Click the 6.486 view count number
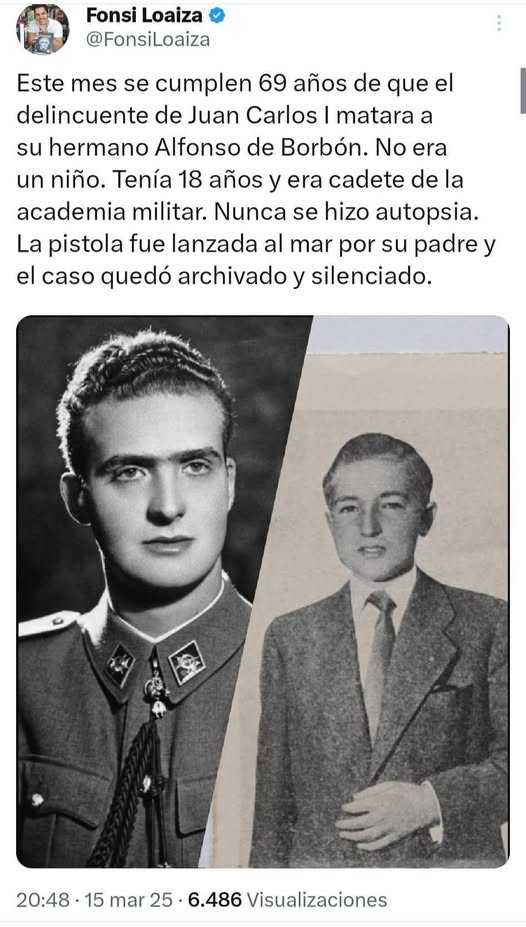This screenshot has width=526, height=927. coord(215,899)
